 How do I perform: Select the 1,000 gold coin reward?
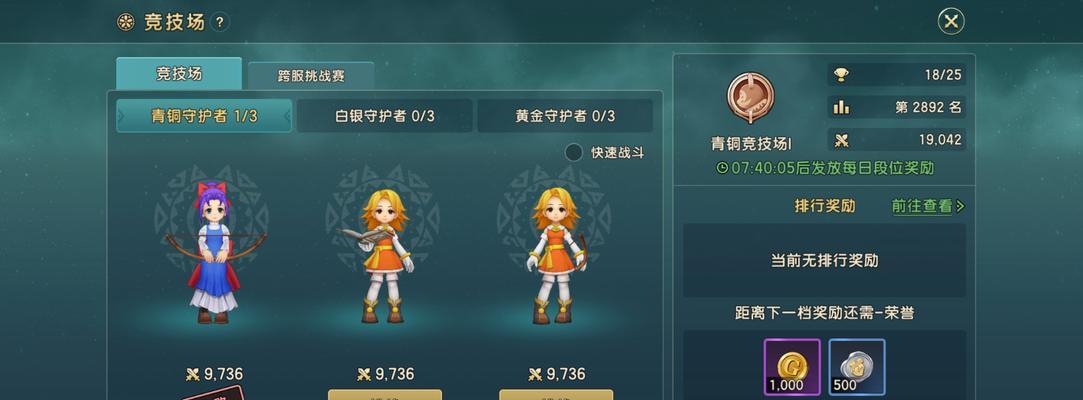(x=792, y=366)
